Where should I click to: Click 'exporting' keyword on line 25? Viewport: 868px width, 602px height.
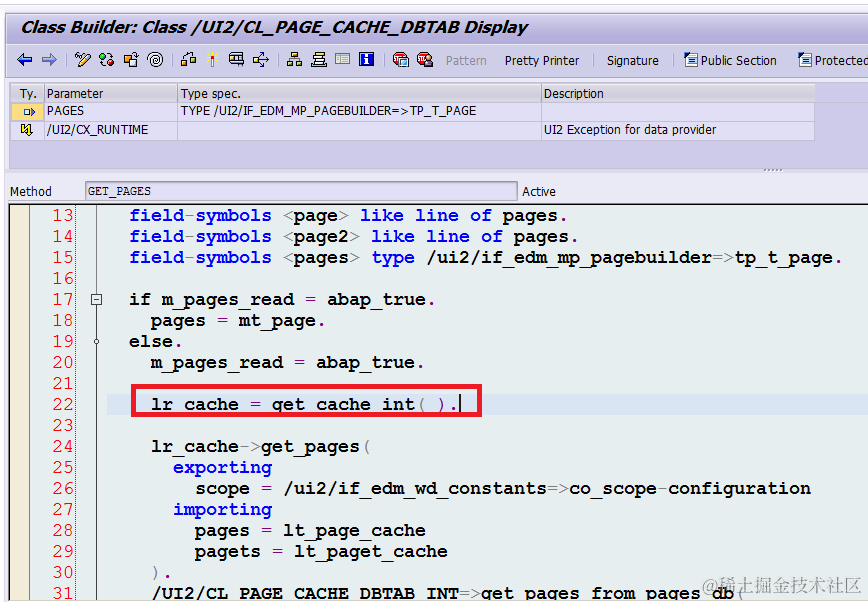tap(223, 468)
